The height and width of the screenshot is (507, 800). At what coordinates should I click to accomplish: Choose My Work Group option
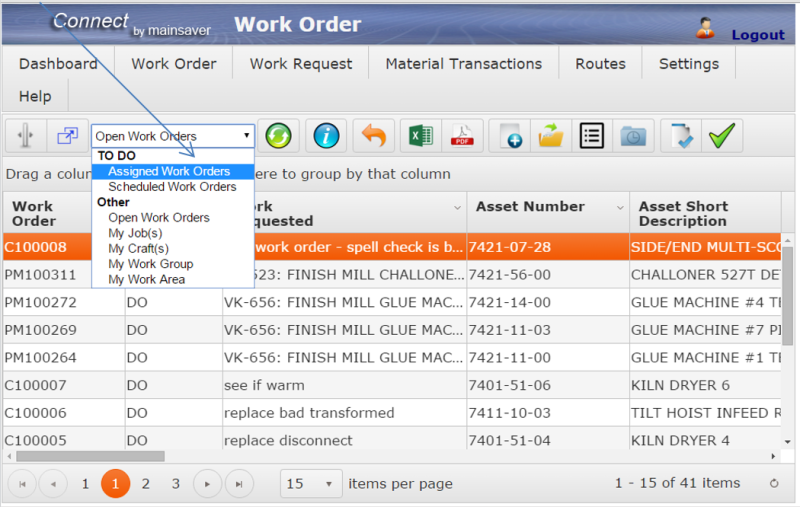(150, 264)
